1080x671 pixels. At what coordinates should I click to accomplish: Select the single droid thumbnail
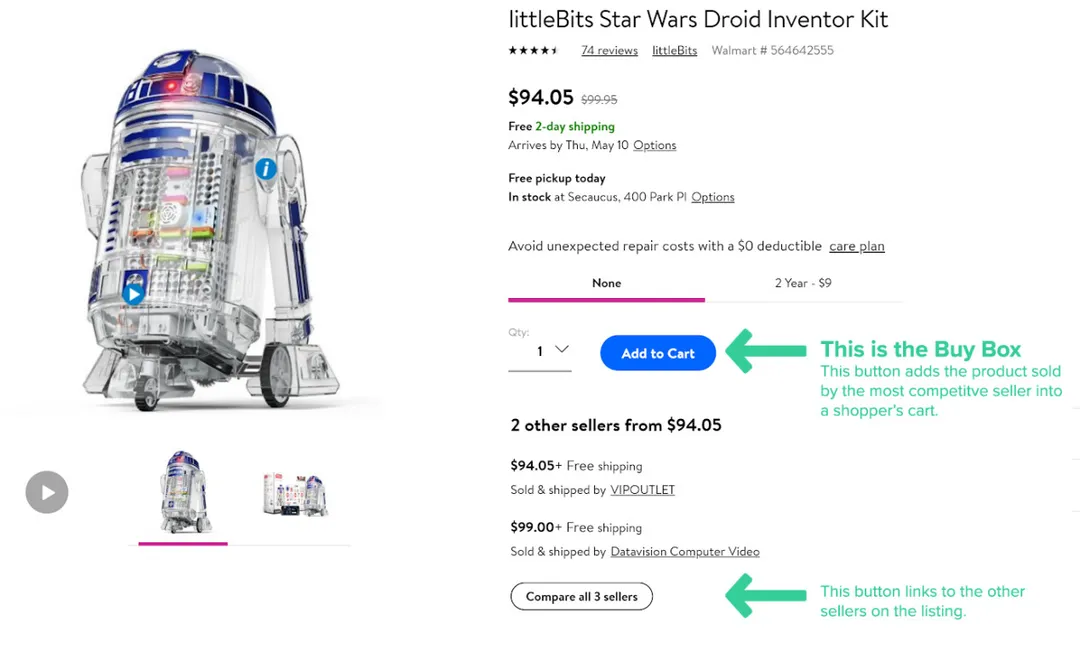183,492
